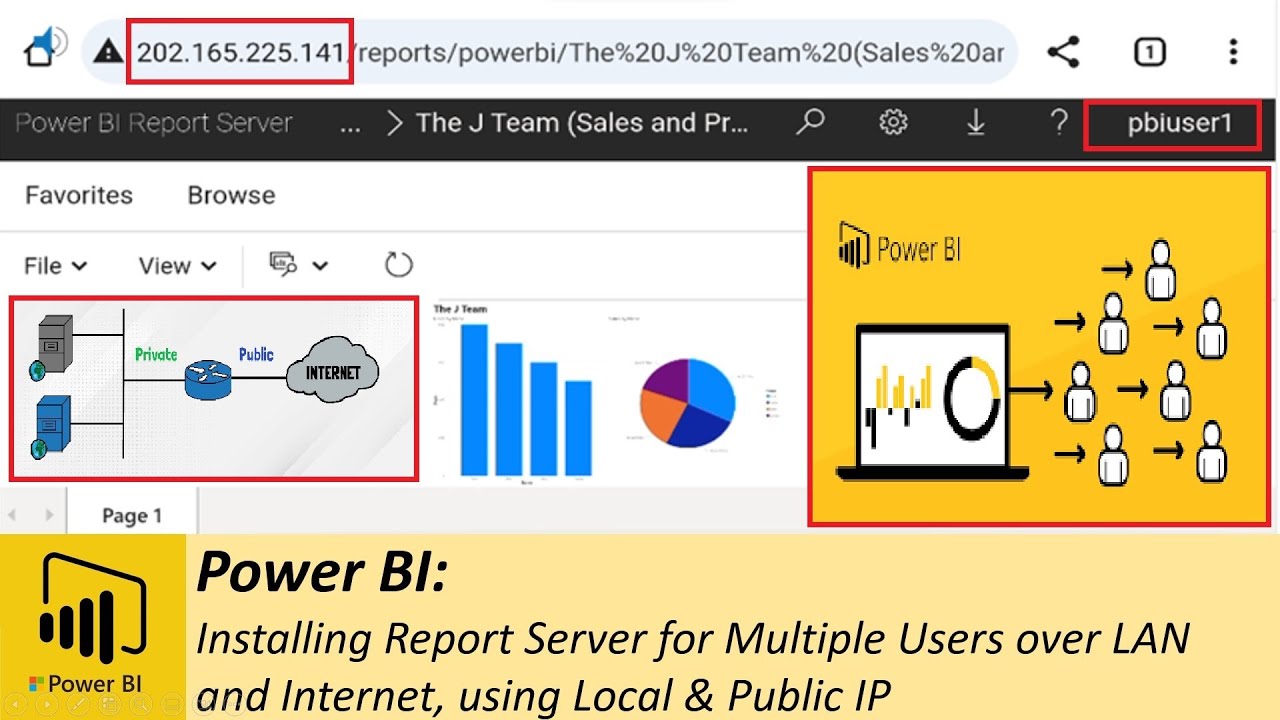
Task: Click the slideshow see-all-slides icon
Action: point(109,705)
